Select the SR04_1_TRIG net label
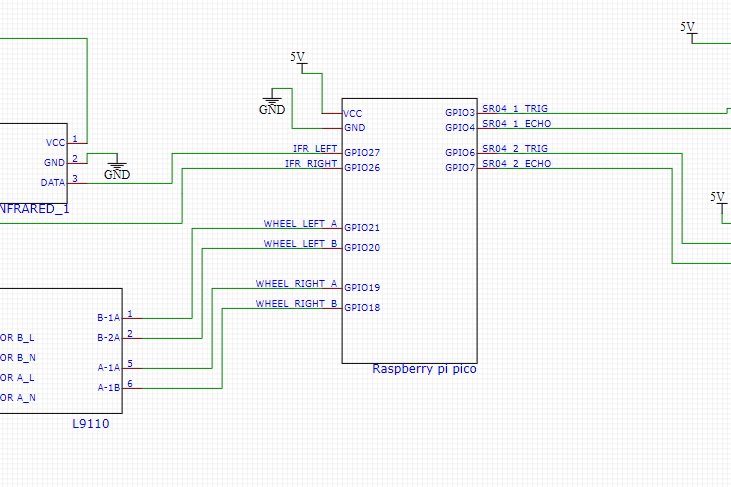The height and width of the screenshot is (487, 731). tap(515, 109)
